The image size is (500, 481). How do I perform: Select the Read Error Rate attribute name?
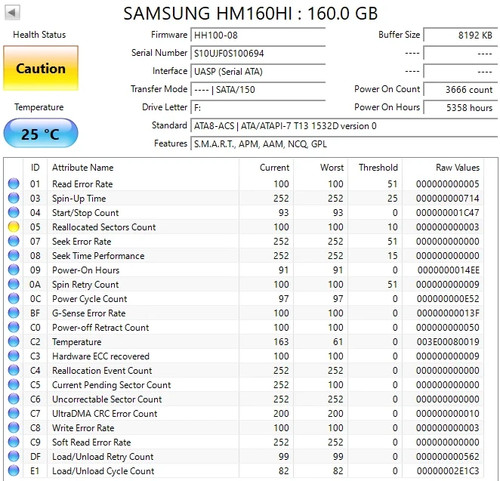(82, 184)
